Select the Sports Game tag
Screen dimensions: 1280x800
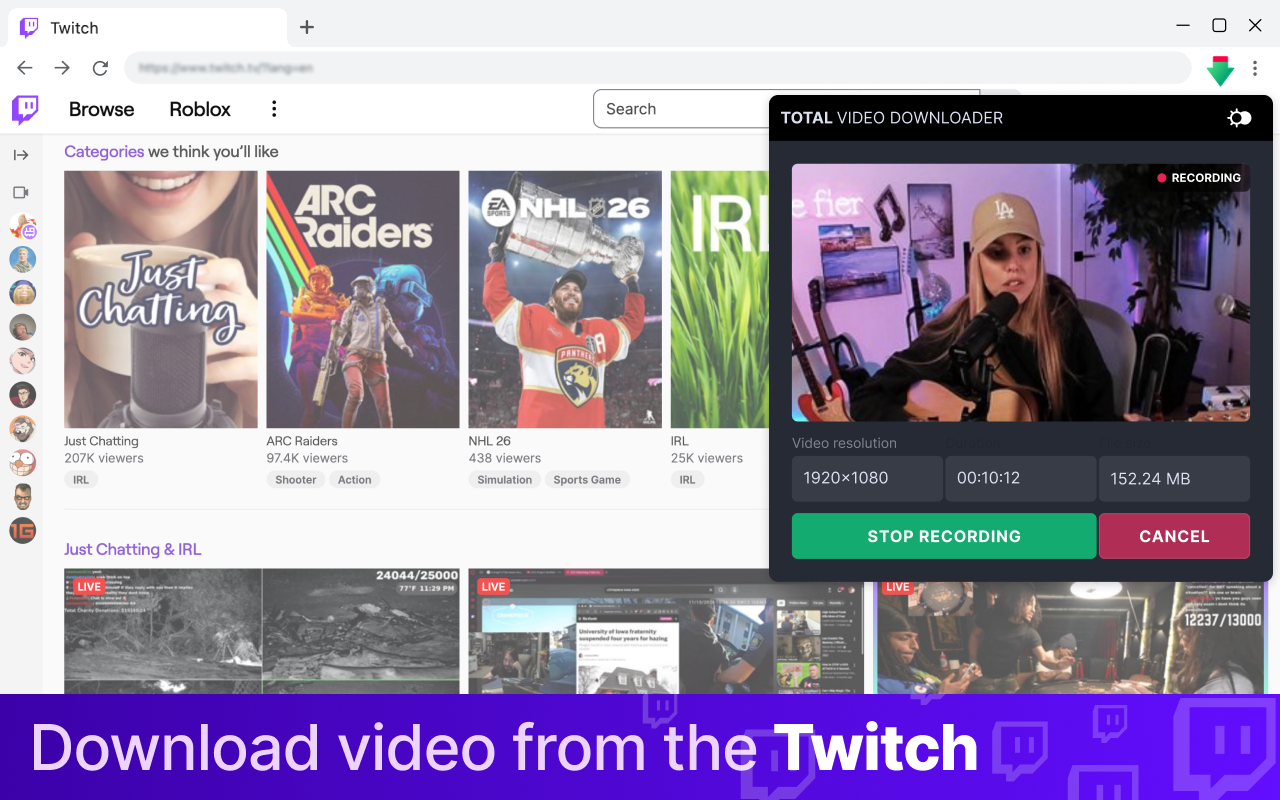coord(587,480)
